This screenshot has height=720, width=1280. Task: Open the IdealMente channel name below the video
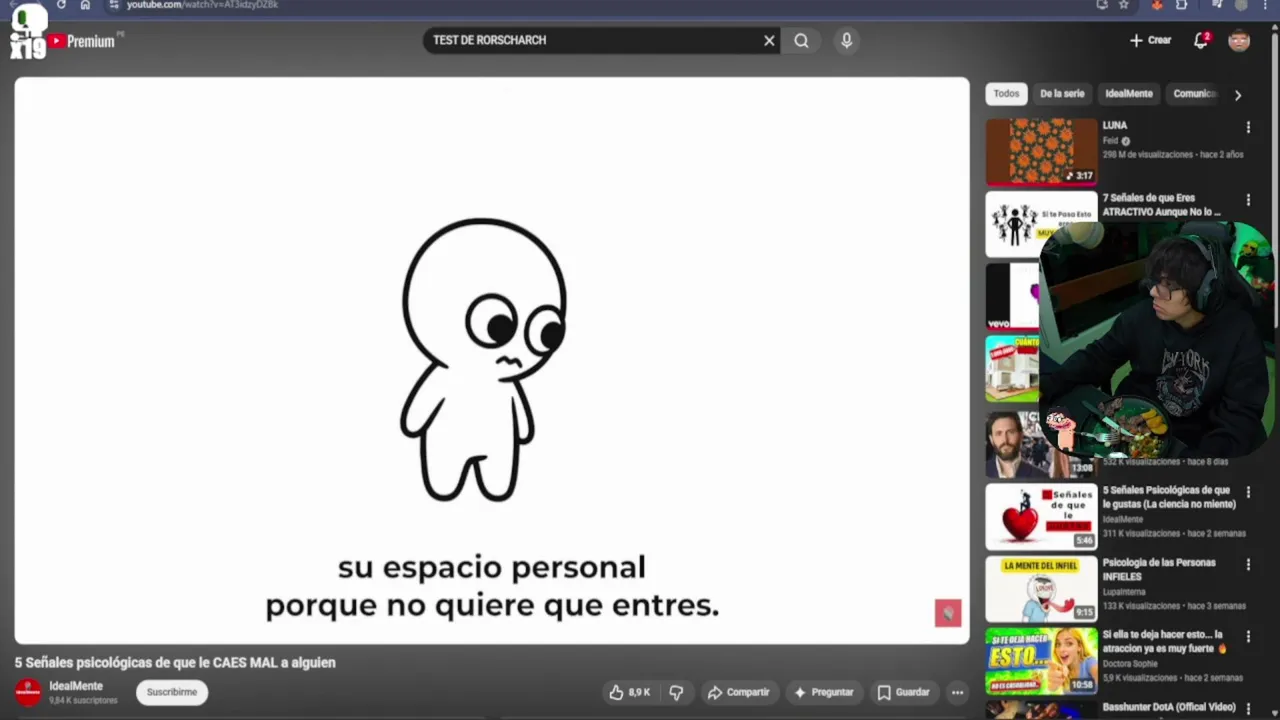[76, 686]
